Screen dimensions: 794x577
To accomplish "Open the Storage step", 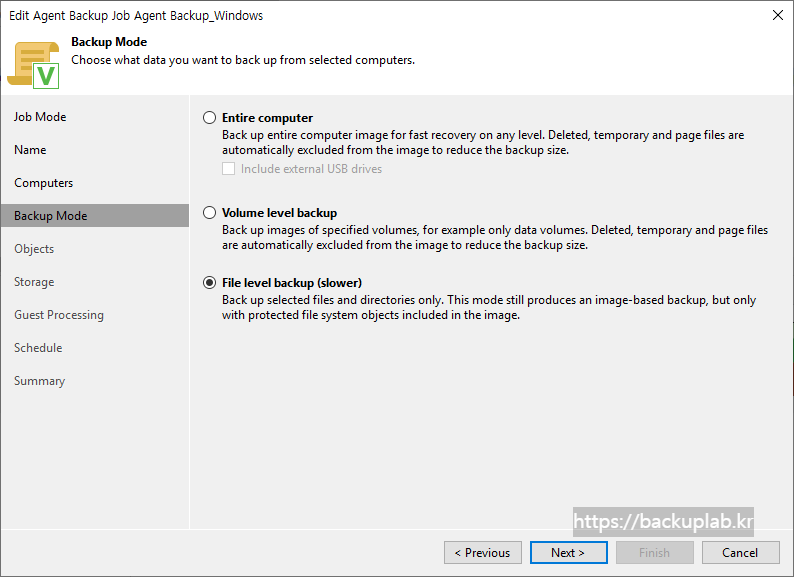I will click(x=34, y=282).
